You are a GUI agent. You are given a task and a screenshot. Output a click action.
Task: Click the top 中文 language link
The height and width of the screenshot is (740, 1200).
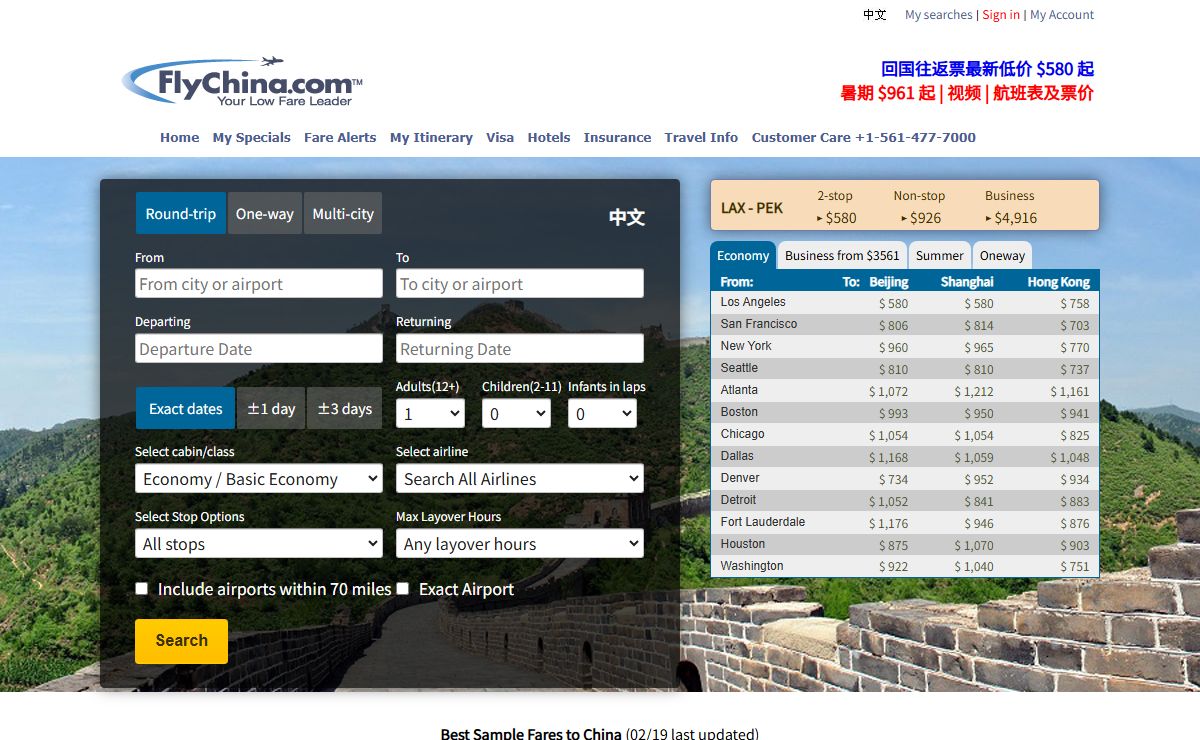[875, 15]
